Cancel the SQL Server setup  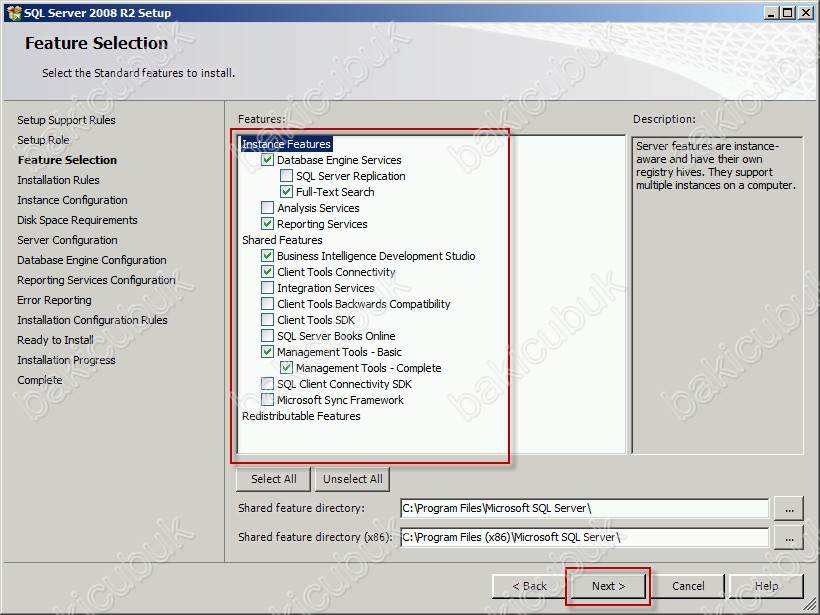(x=688, y=586)
